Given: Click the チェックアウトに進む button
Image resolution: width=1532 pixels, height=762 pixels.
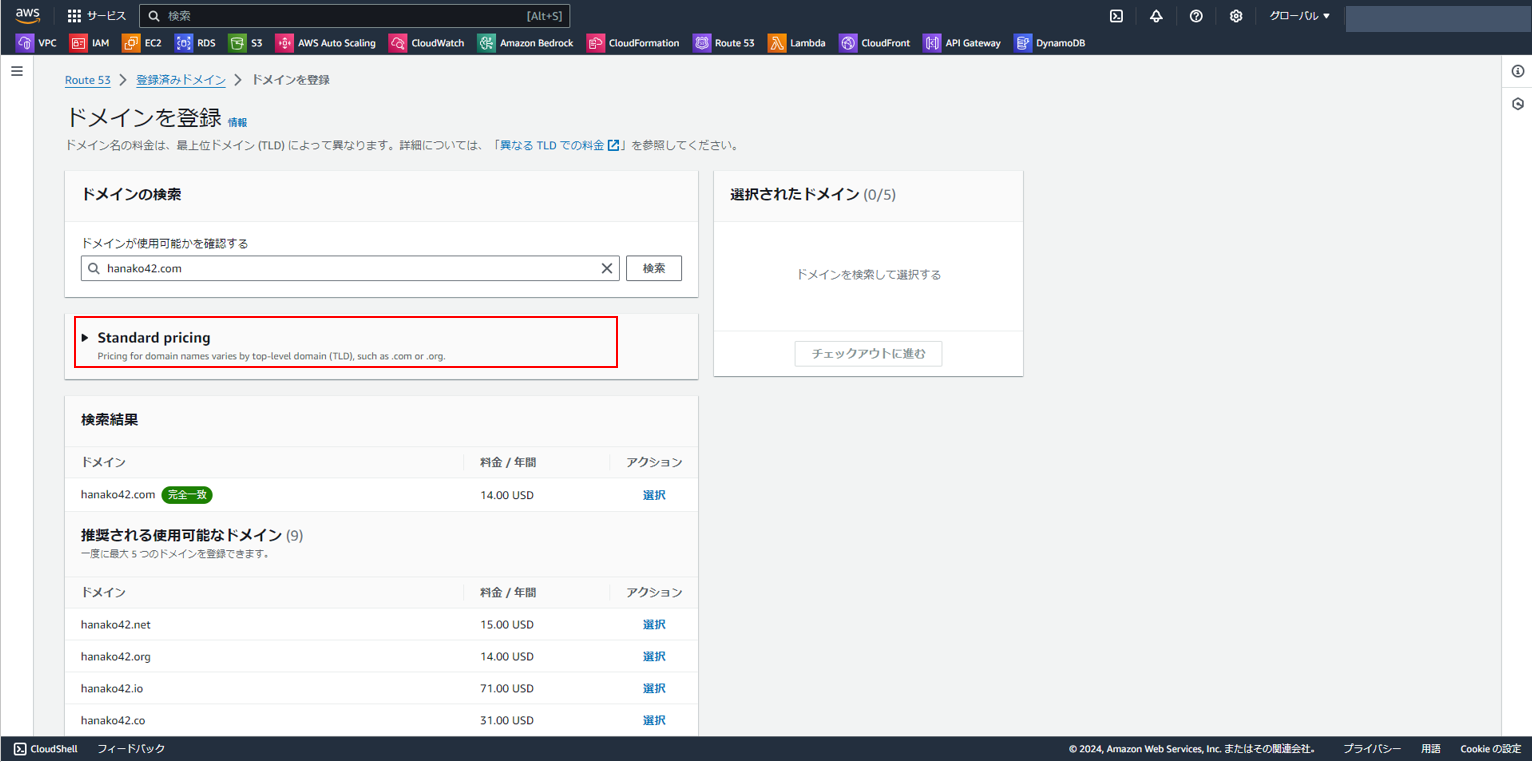Looking at the screenshot, I should pos(868,353).
